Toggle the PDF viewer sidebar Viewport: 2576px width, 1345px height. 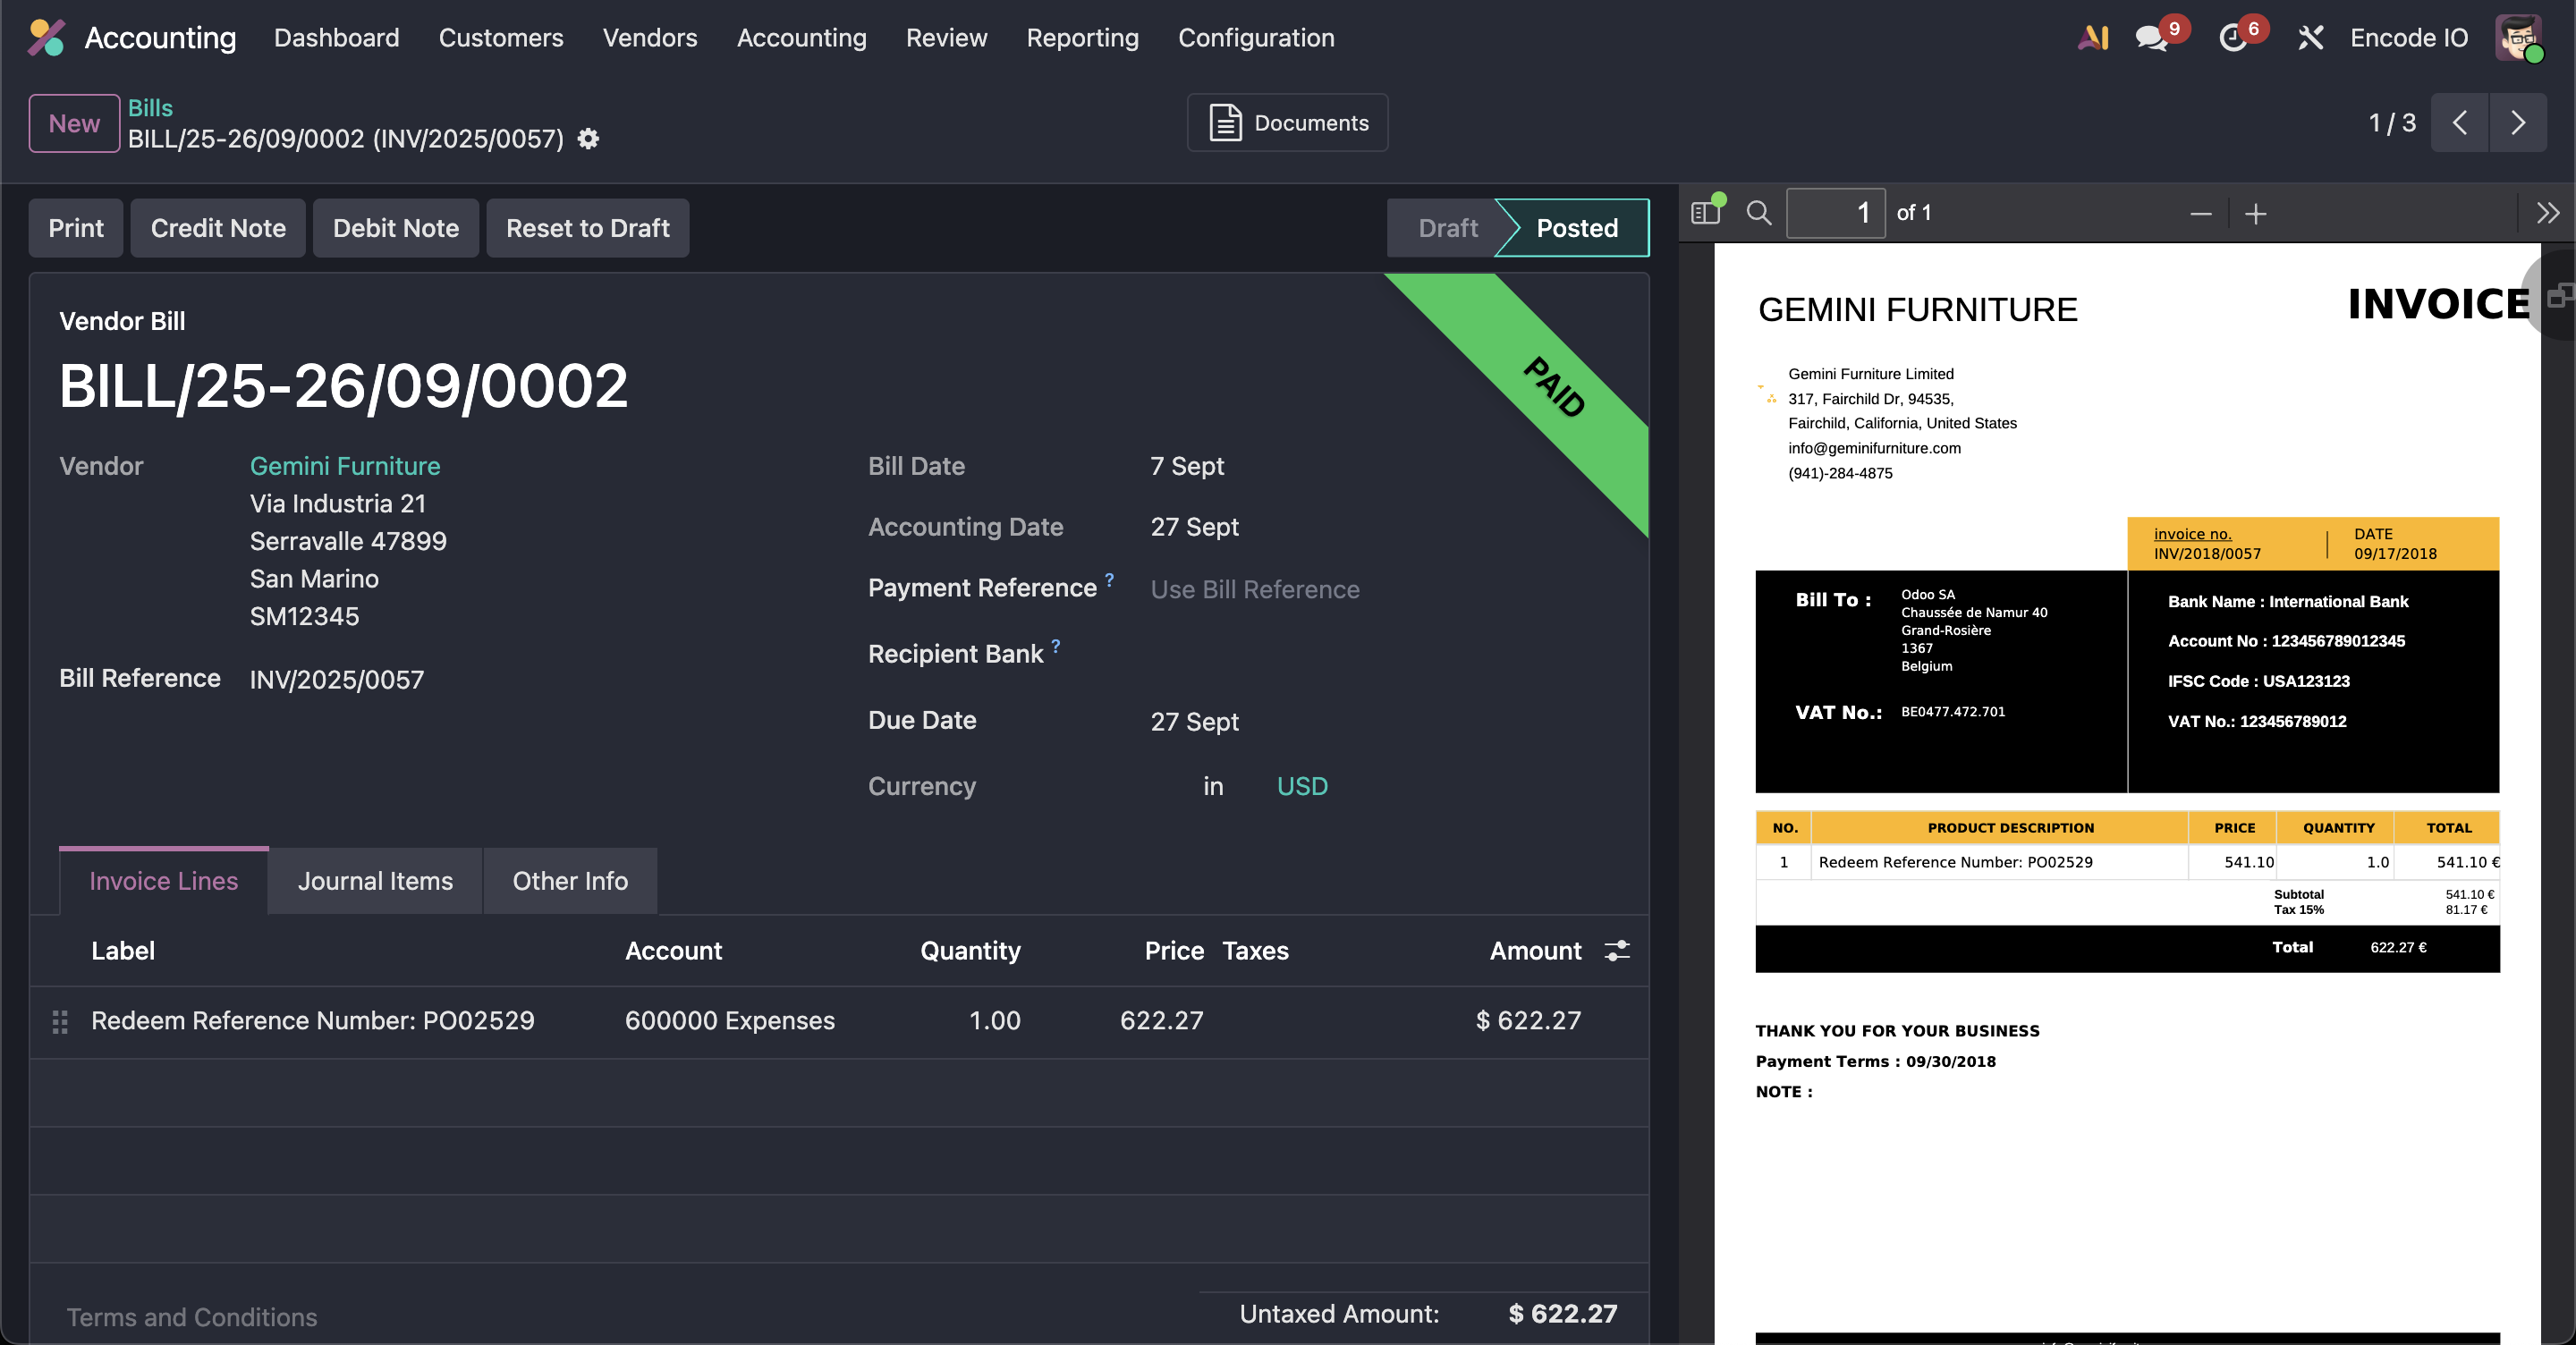pos(1706,212)
